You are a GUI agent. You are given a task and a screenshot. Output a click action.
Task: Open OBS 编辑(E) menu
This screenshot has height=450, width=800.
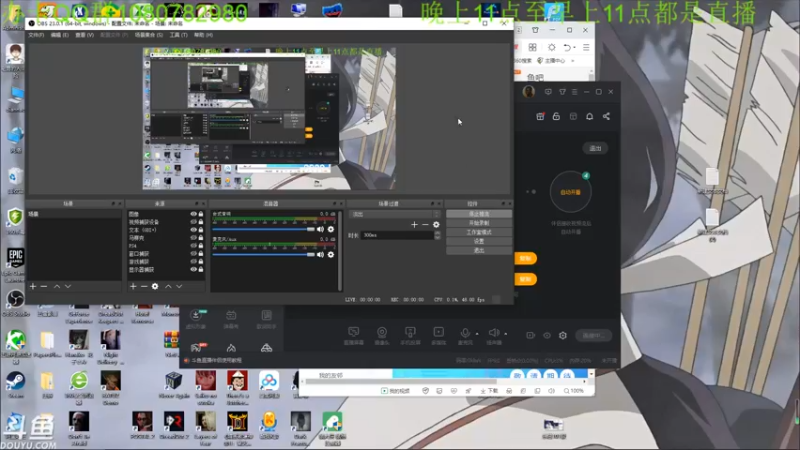pos(60,35)
